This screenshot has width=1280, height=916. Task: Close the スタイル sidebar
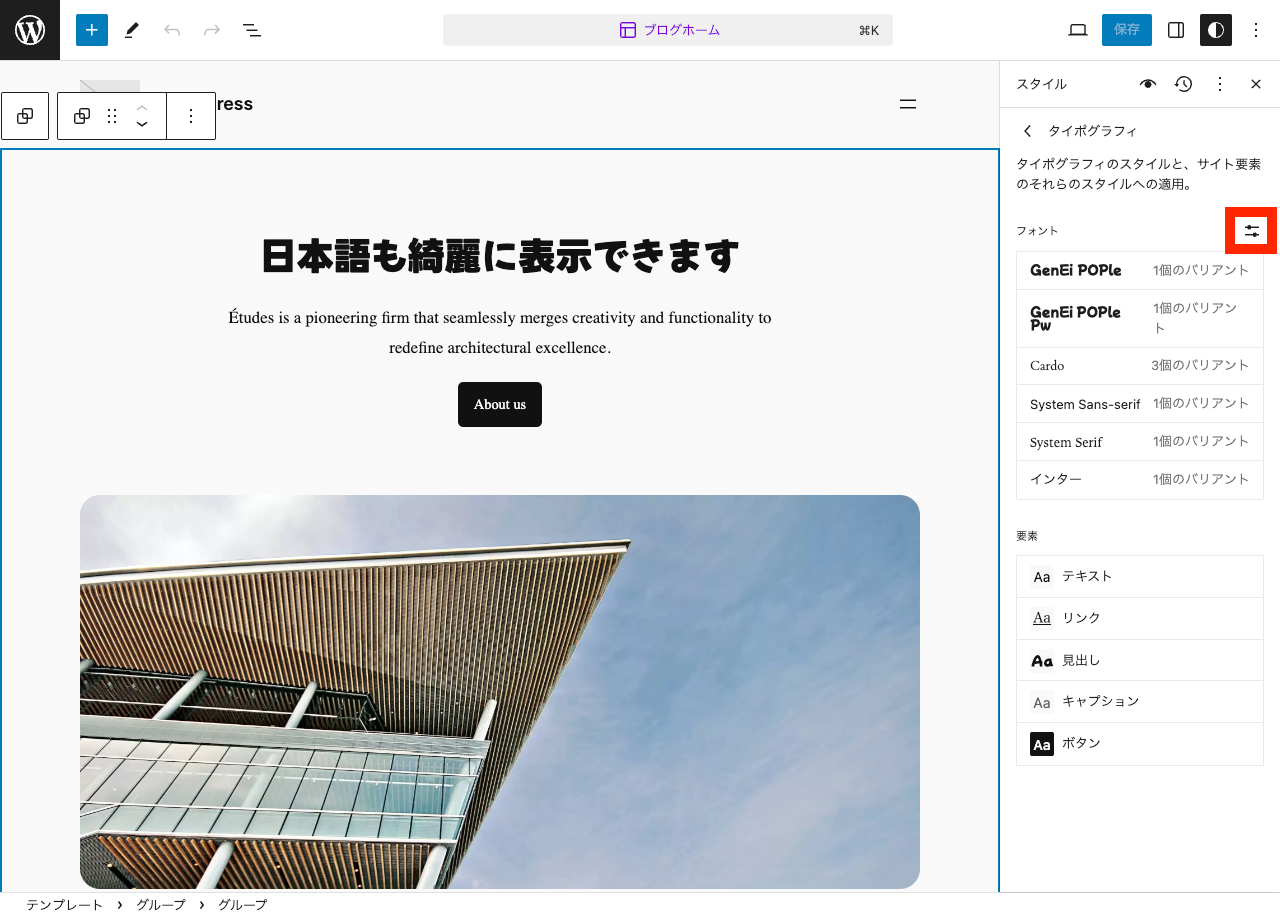1256,84
